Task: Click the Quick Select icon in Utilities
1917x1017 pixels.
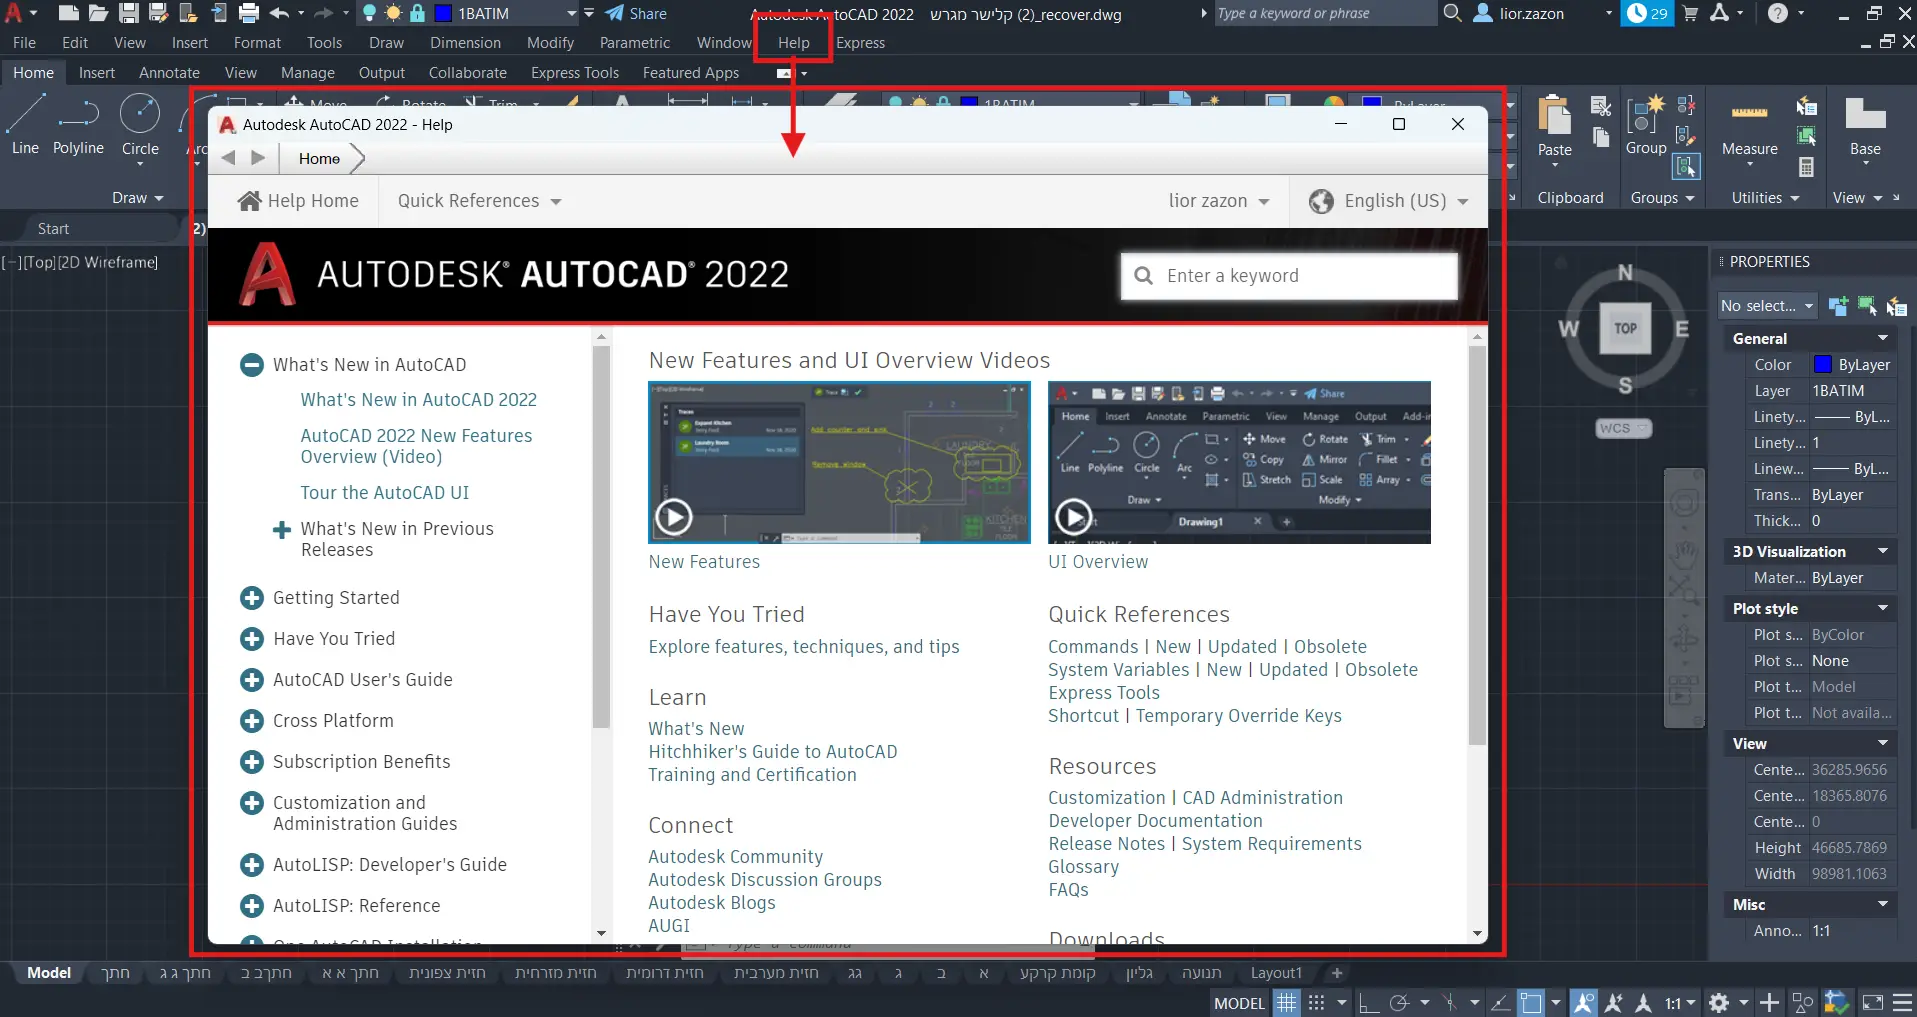Action: click(1807, 106)
